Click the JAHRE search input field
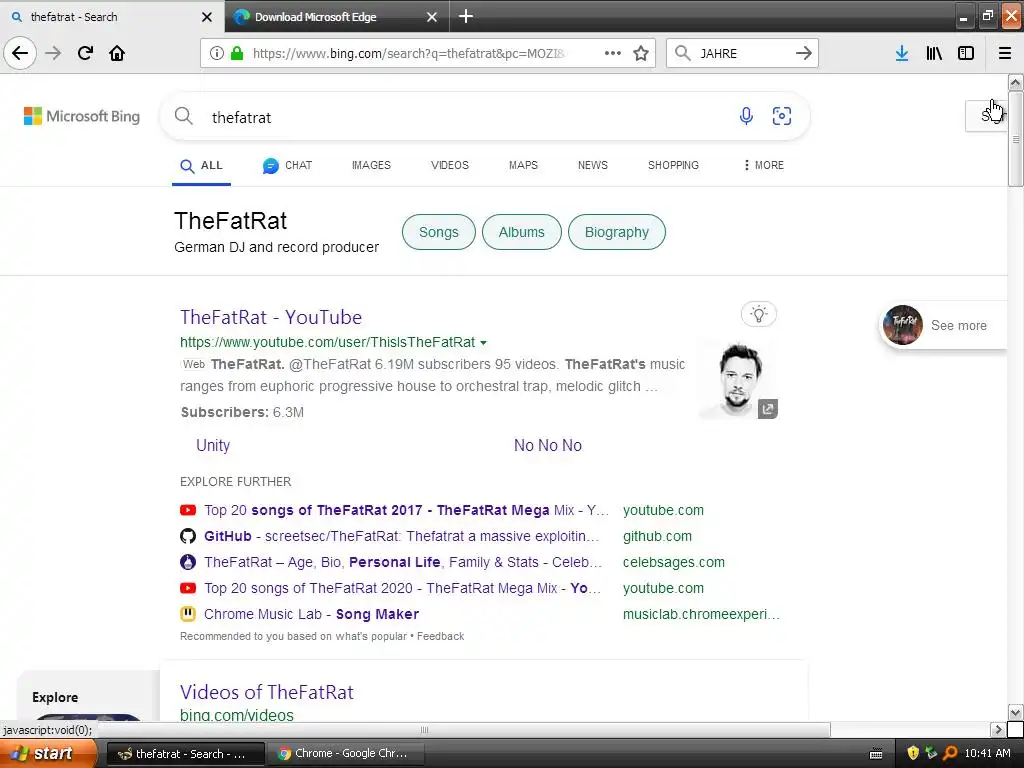 pos(743,53)
